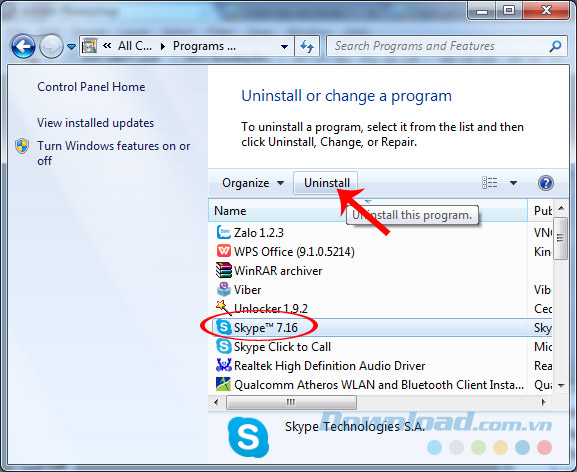Select WPS Office (9.1.0.5214) entry

tap(294, 252)
